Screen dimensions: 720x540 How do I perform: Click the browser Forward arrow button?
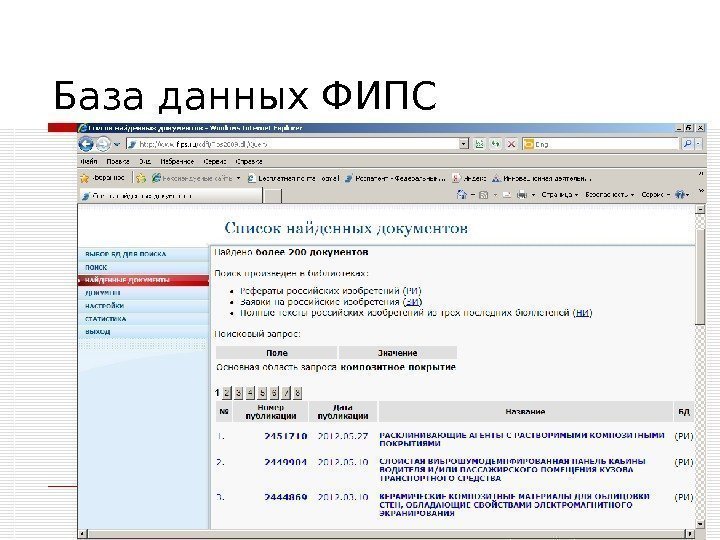[103, 144]
